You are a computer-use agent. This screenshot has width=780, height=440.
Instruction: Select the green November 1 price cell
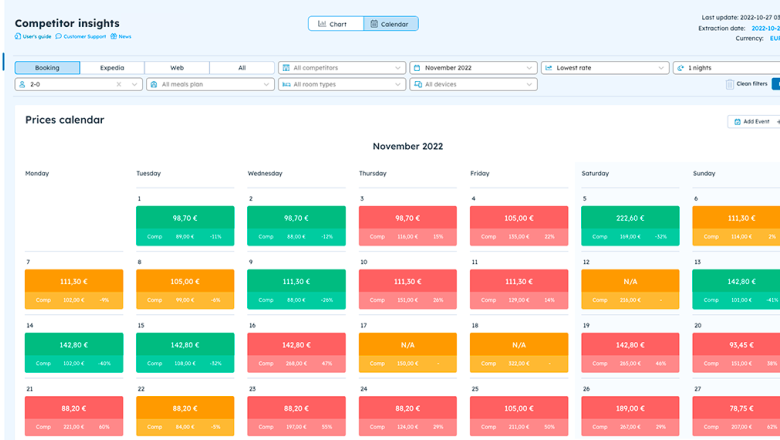(185, 225)
